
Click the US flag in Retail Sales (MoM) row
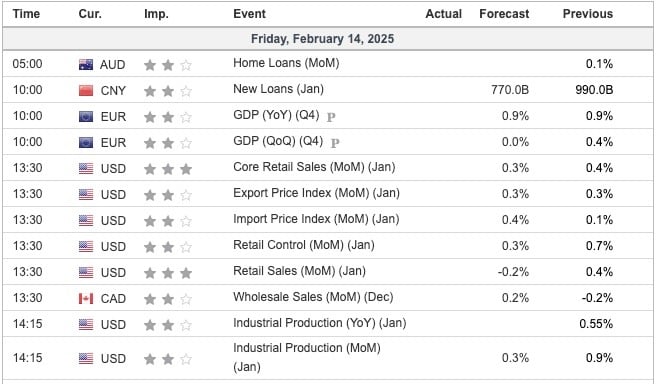pyautogui.click(x=86, y=272)
